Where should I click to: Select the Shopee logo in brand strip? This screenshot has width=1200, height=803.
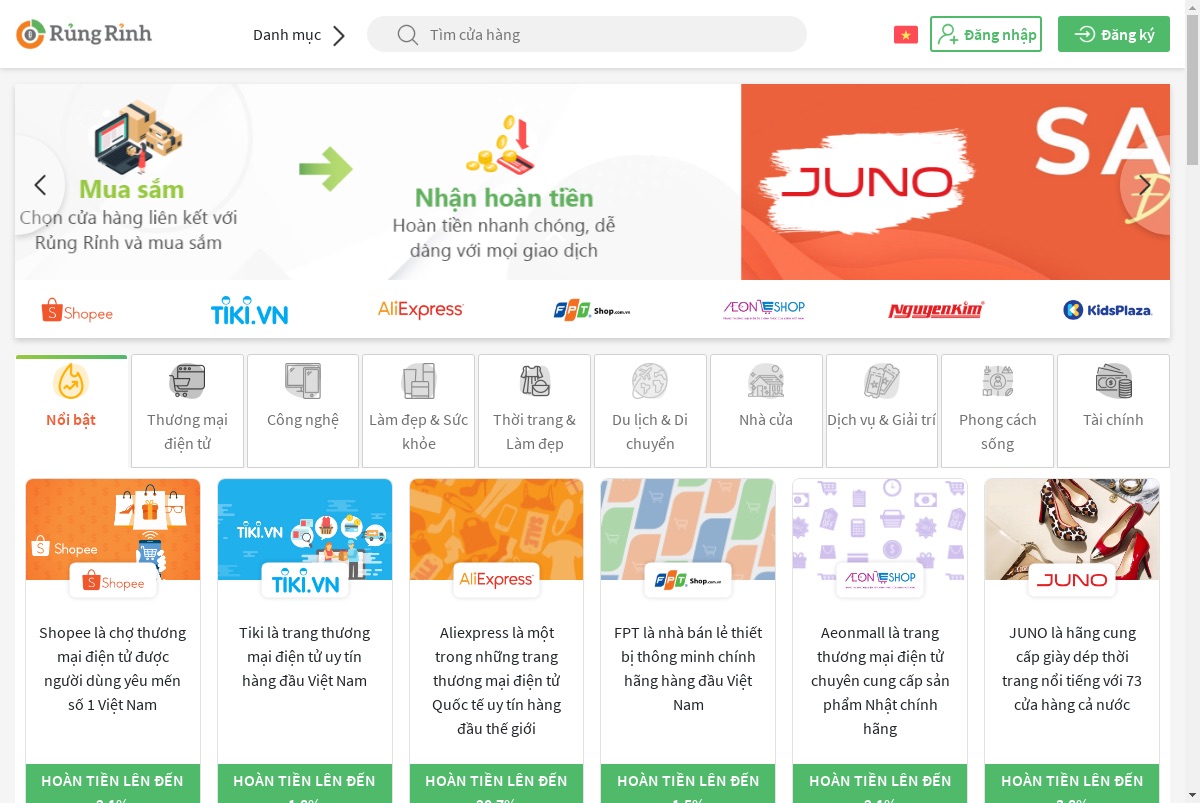77,311
